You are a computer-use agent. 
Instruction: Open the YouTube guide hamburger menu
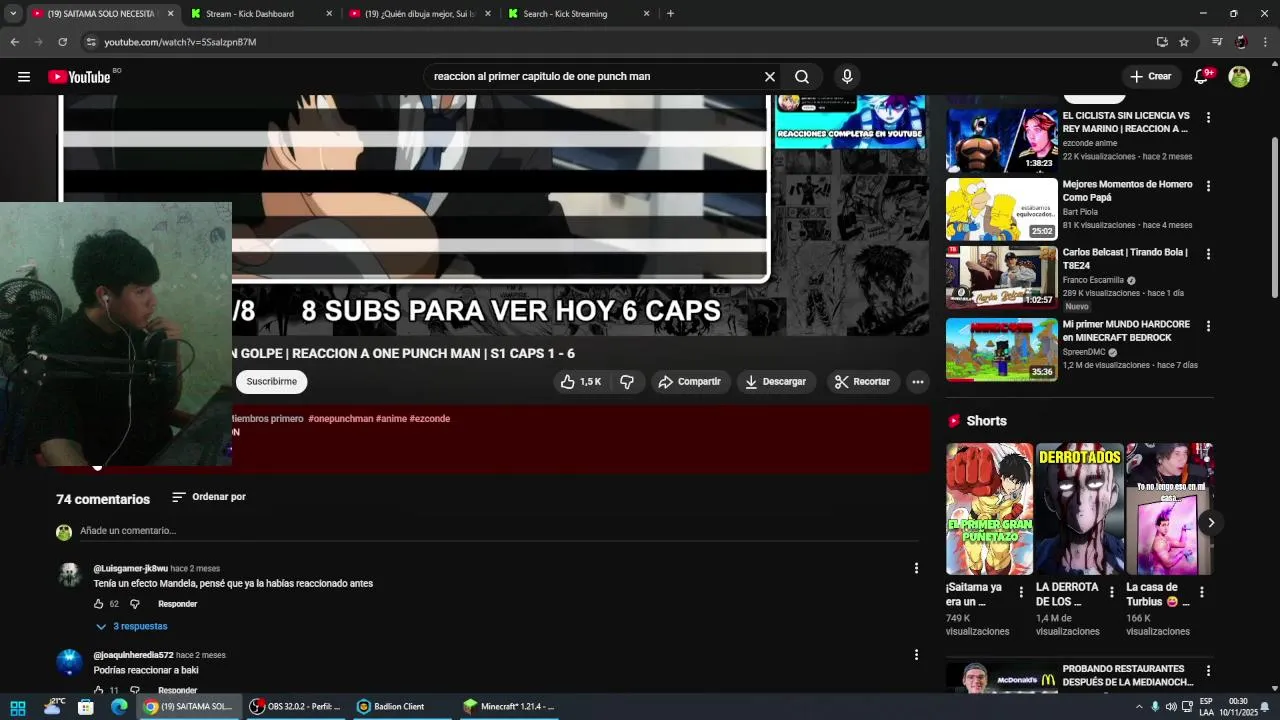pos(24,76)
